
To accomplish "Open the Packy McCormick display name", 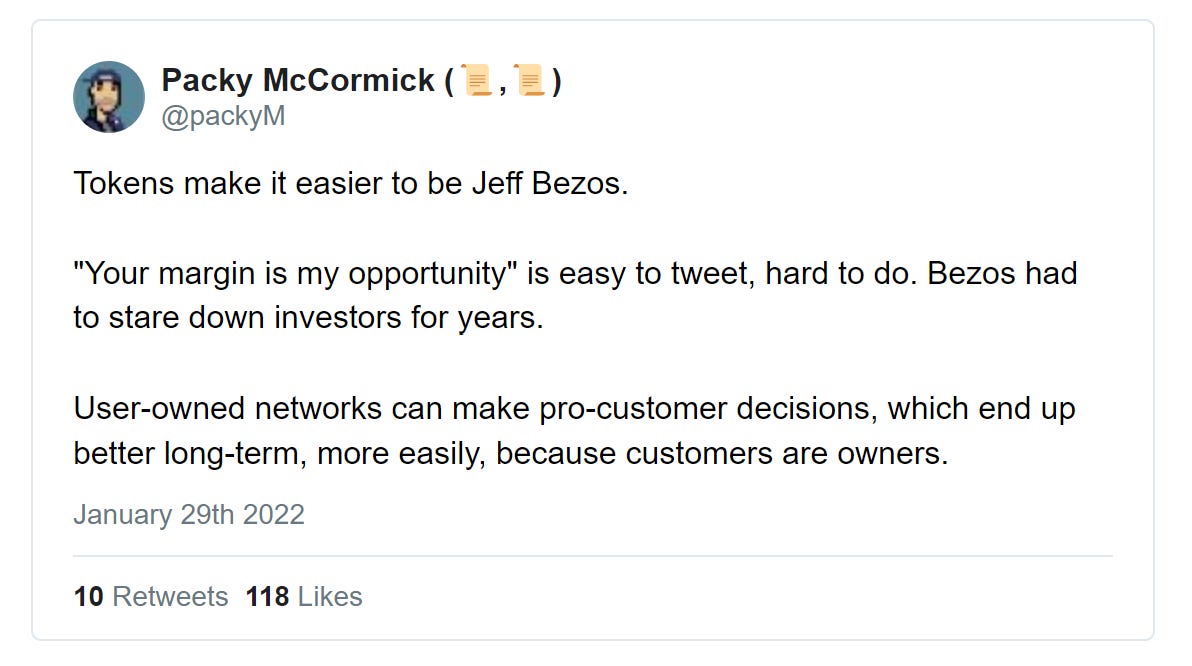I will [x=298, y=81].
